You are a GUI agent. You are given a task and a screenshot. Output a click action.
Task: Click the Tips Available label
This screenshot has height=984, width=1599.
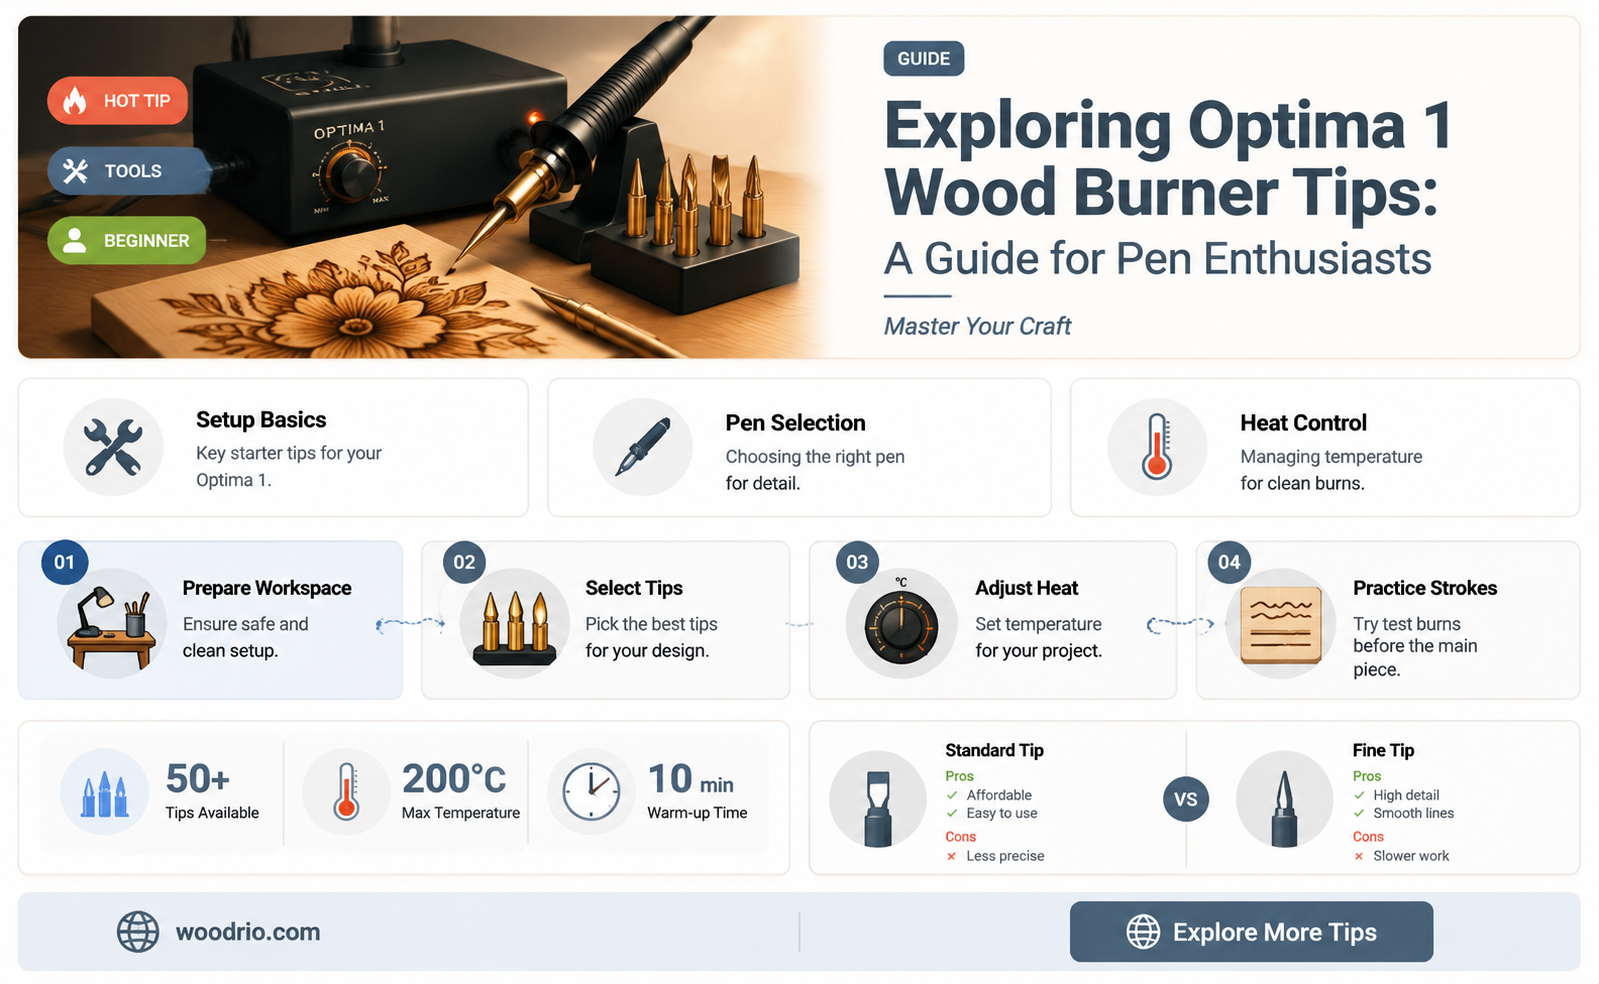[212, 813]
